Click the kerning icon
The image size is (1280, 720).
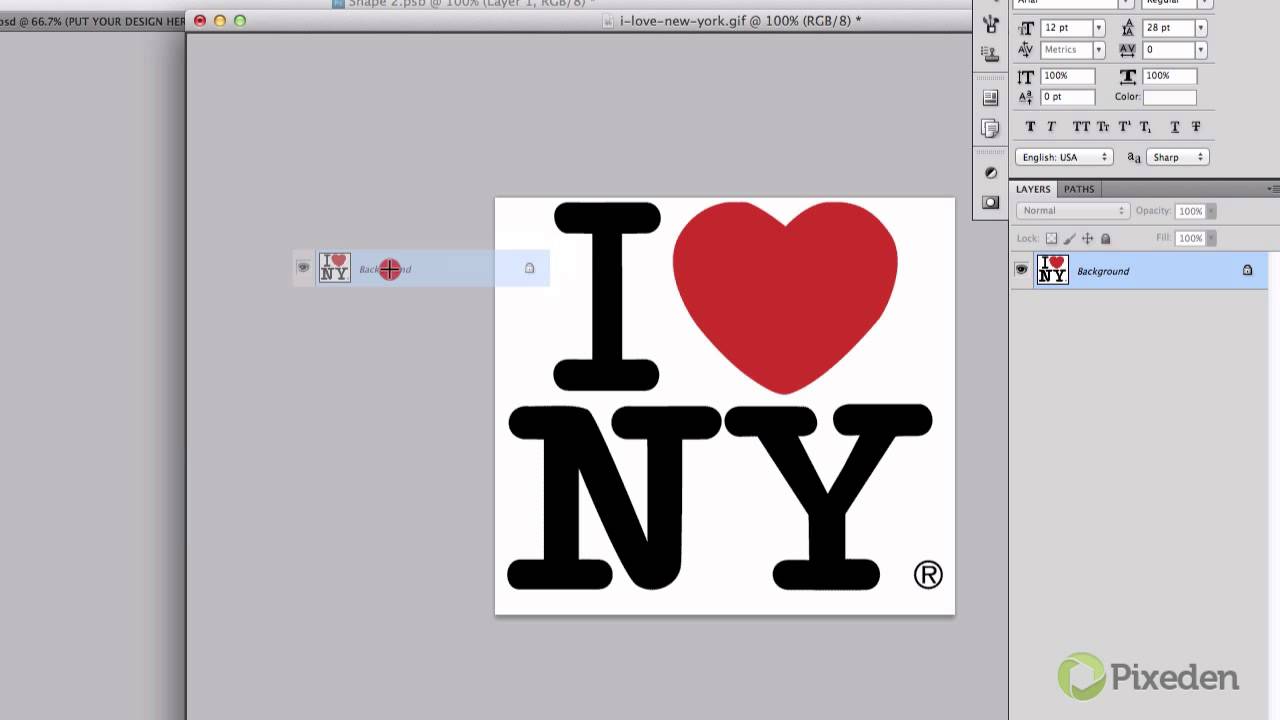[x=1026, y=50]
